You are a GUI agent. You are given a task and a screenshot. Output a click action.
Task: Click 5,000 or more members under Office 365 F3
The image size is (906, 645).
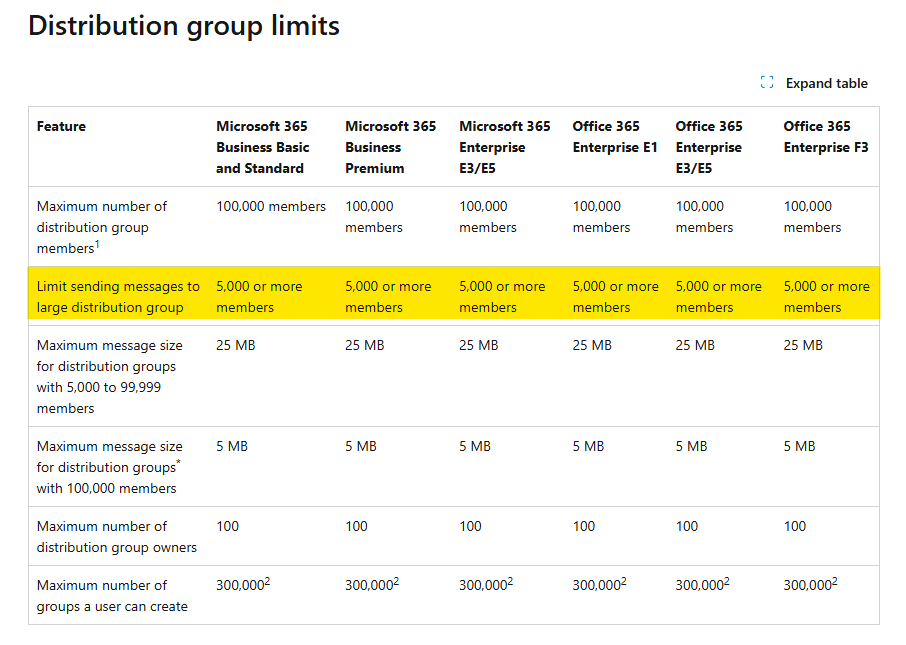826,296
